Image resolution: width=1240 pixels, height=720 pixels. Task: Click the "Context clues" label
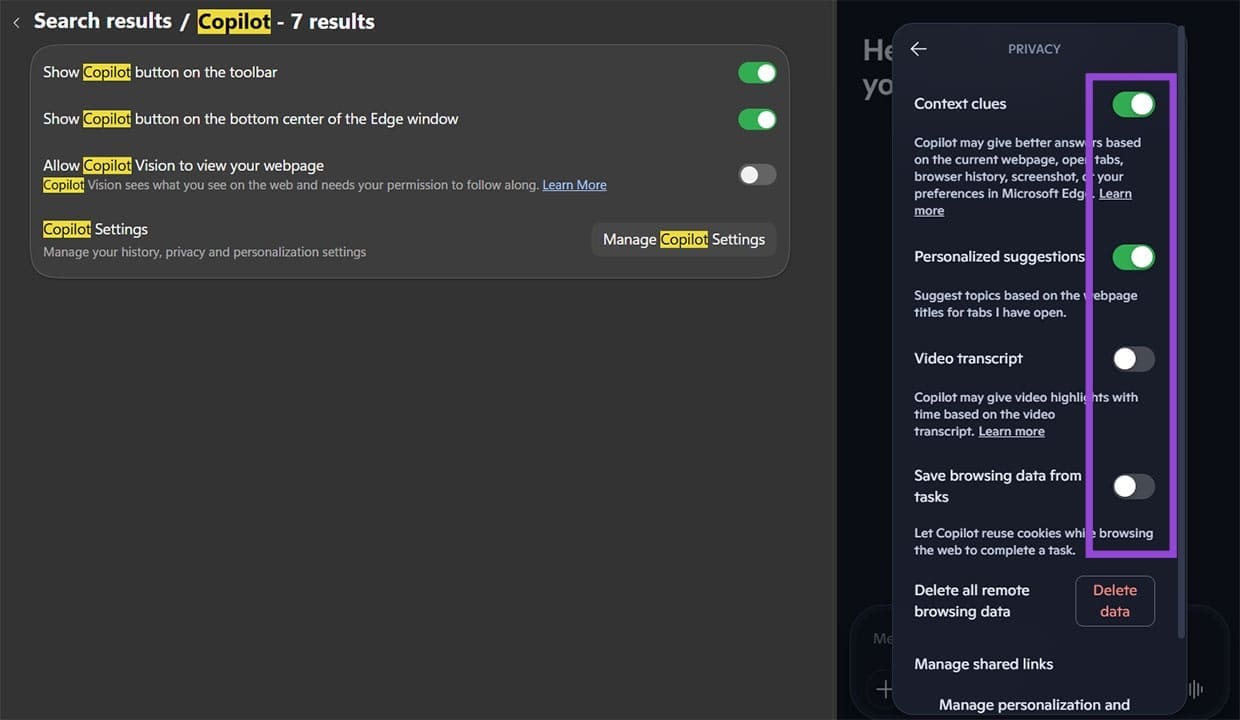pos(960,104)
